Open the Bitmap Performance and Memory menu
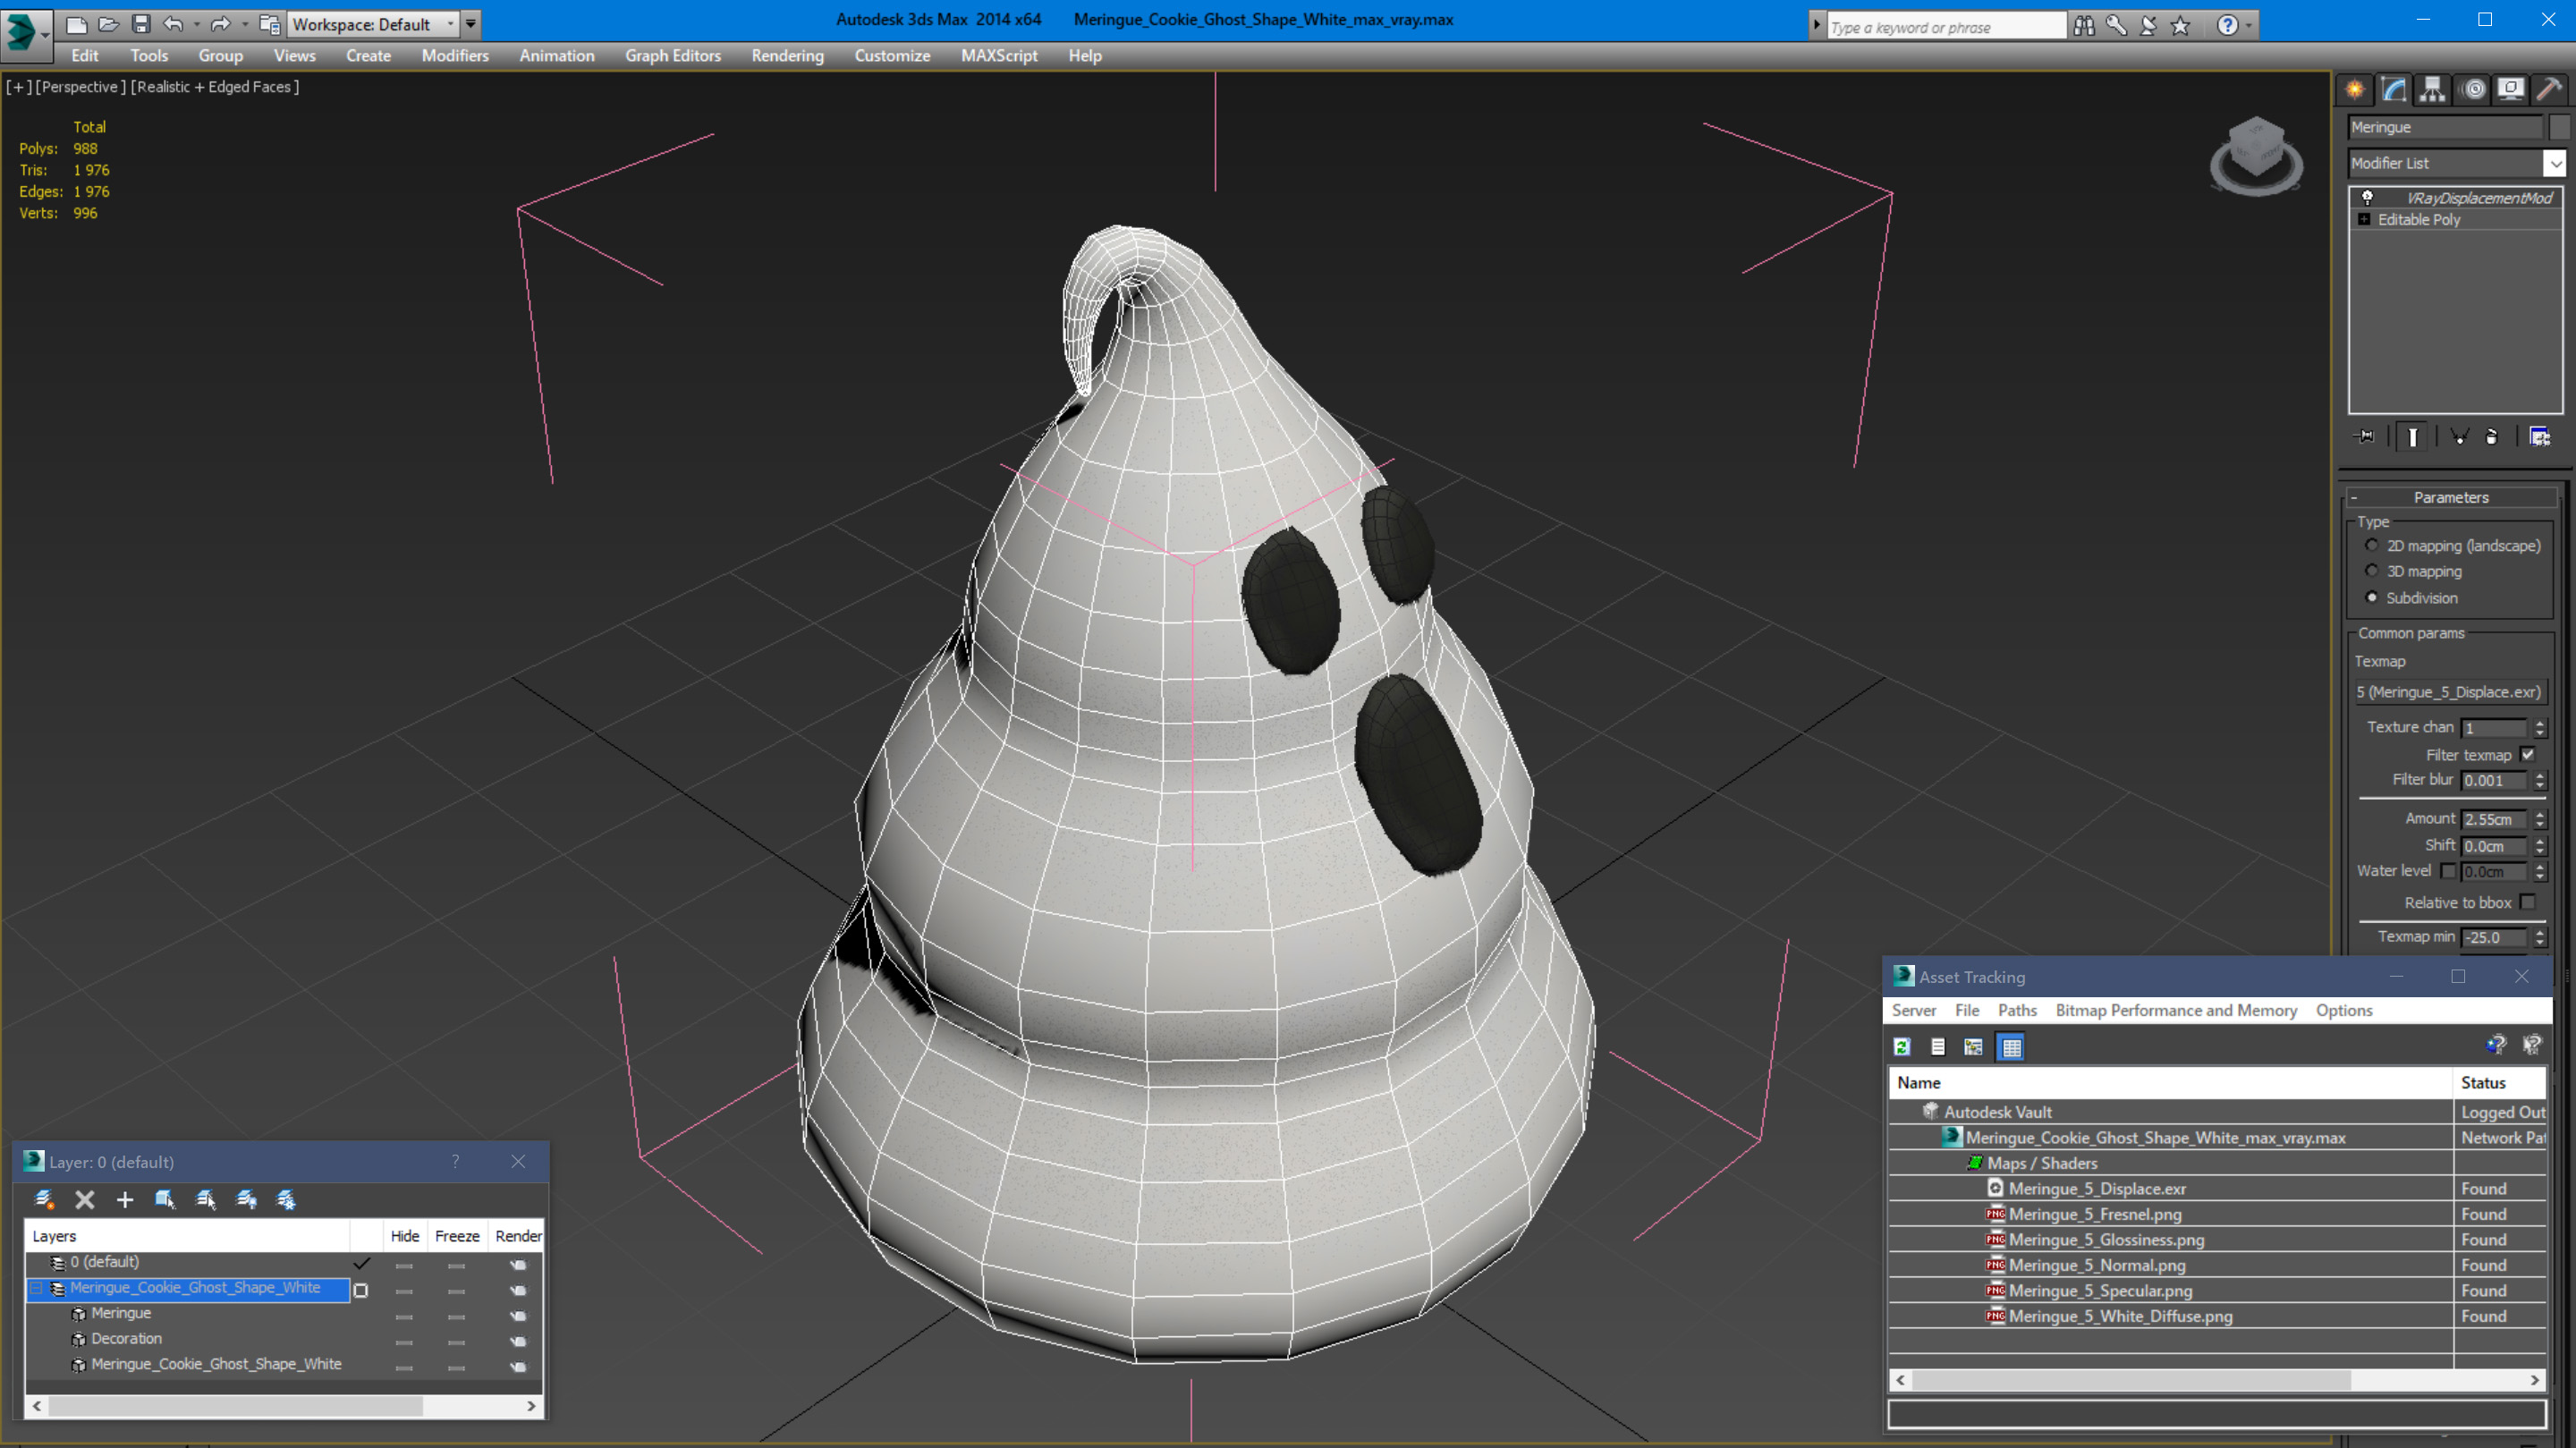The image size is (2576, 1448). [2176, 1010]
